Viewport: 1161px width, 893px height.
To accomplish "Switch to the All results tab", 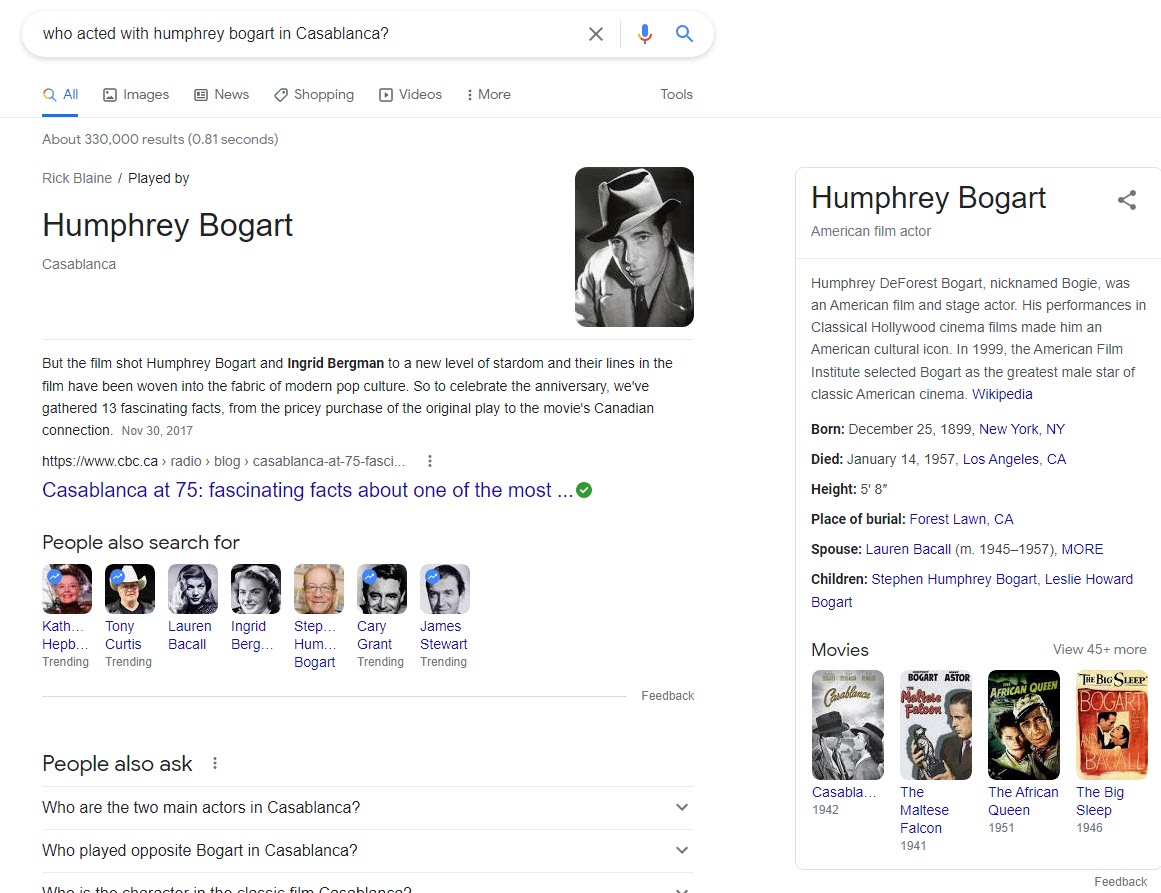I will [61, 95].
